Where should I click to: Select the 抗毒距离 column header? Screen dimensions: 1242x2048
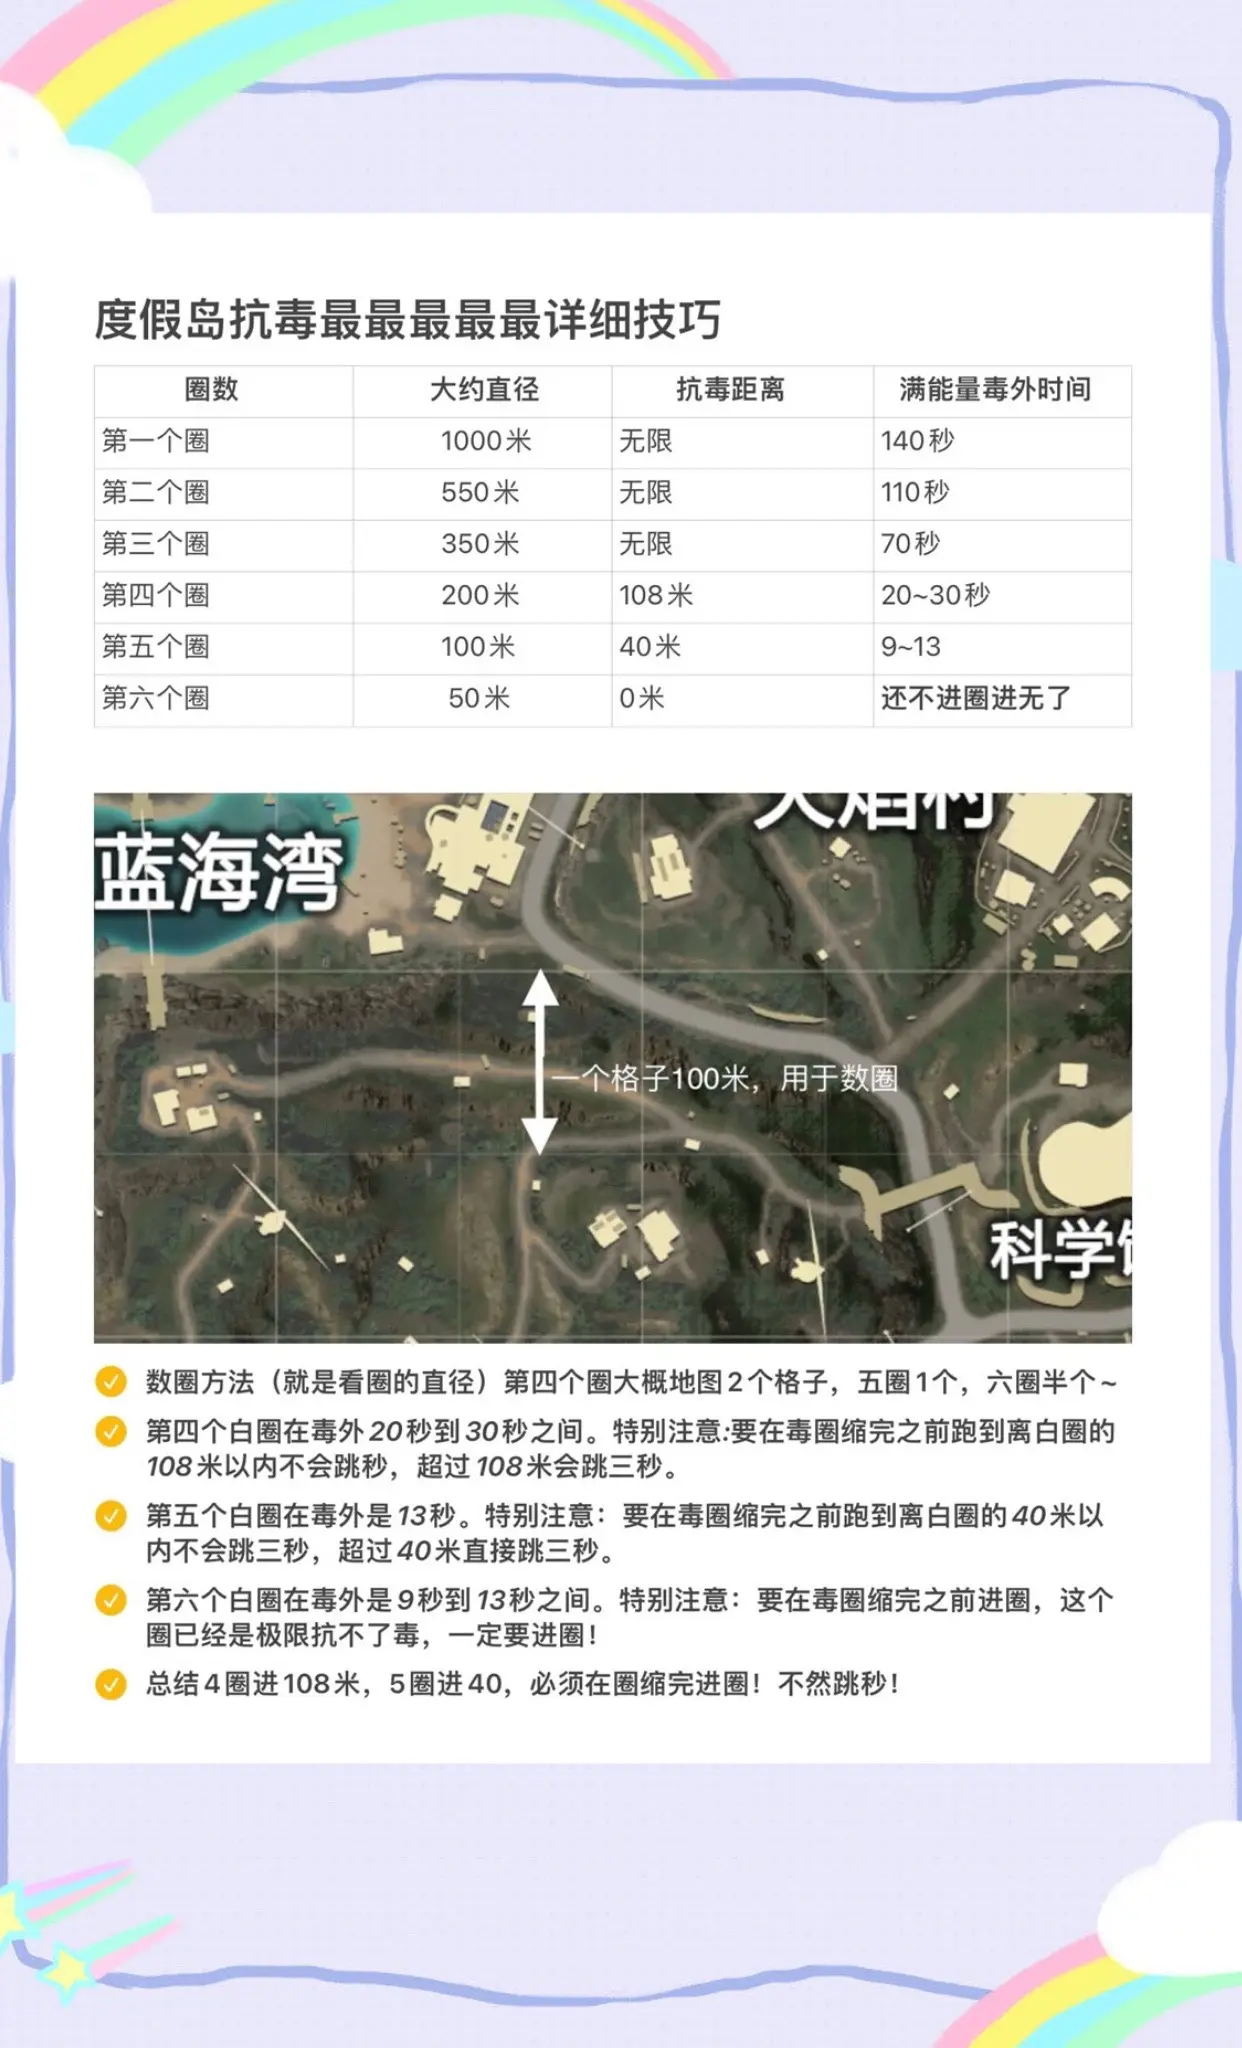730,389
